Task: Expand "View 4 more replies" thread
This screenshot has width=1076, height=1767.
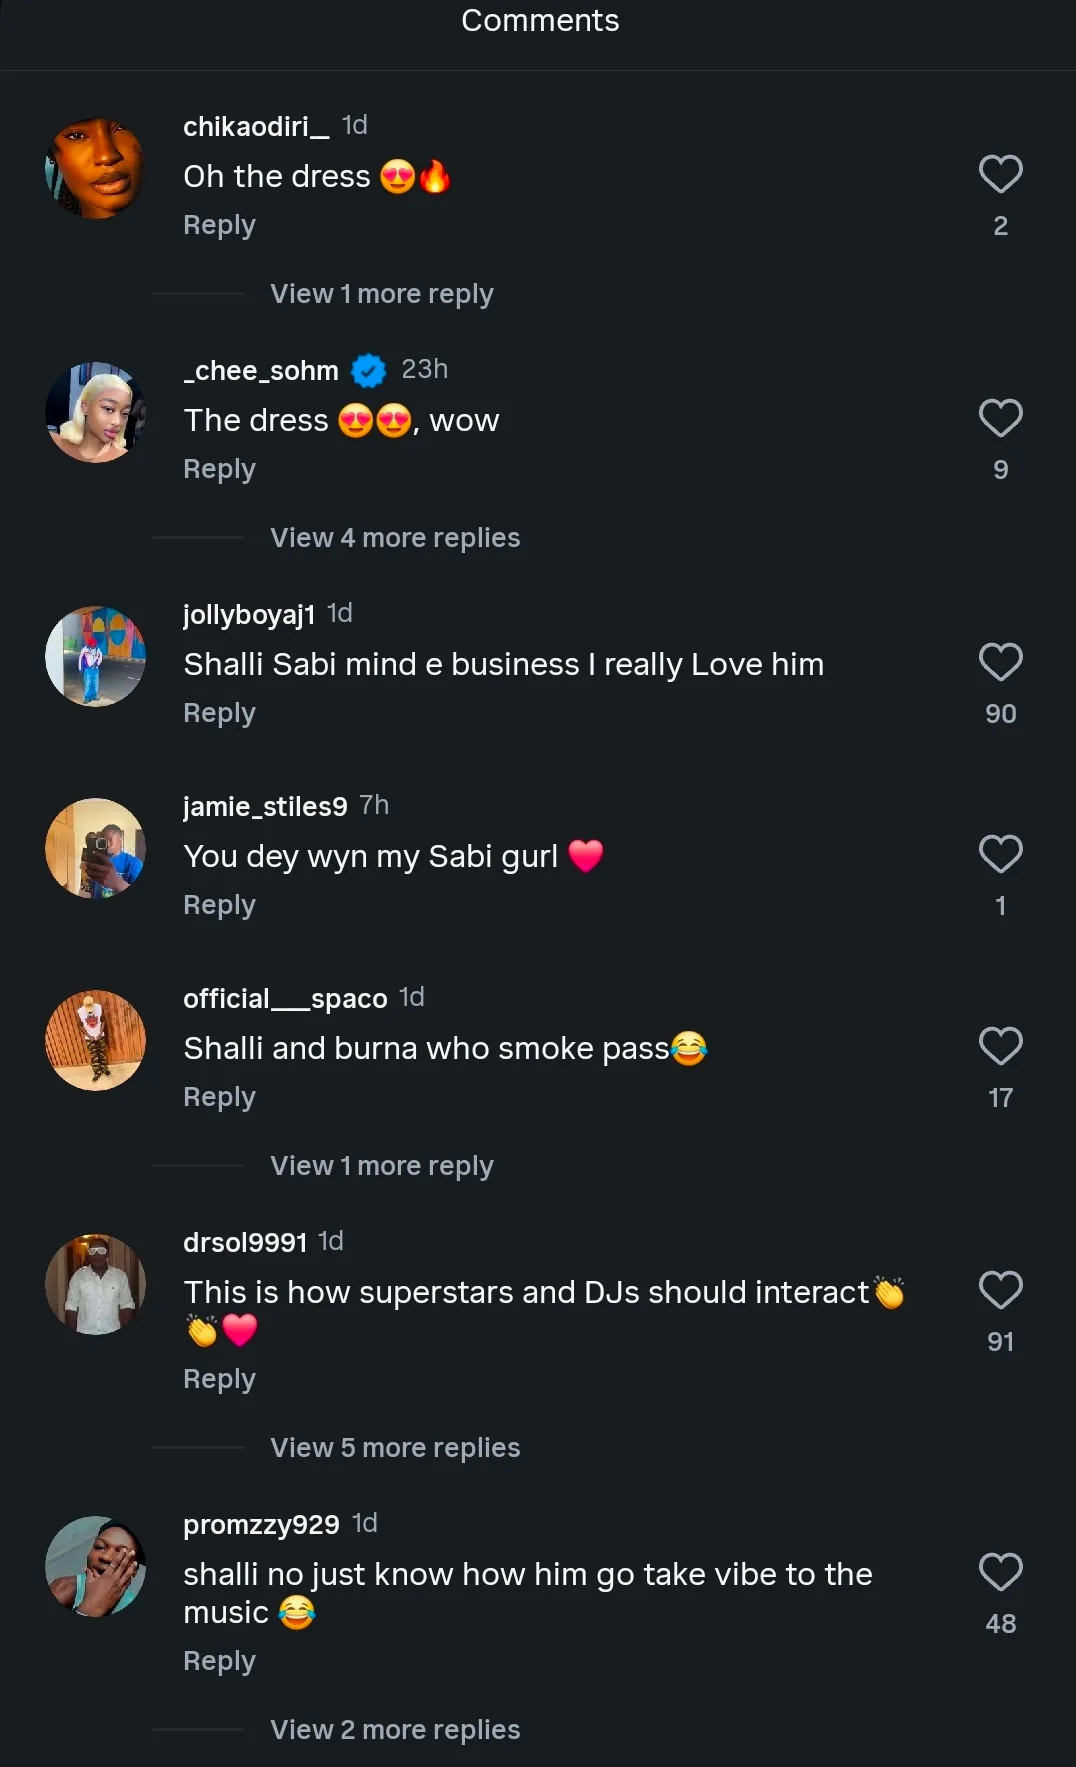Action: (x=395, y=538)
